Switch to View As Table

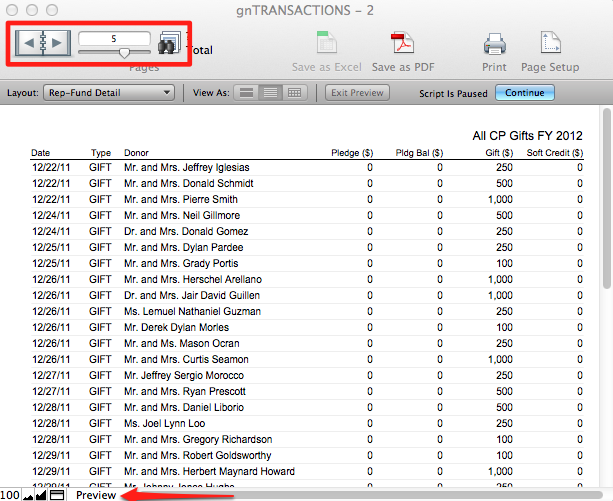pos(294,92)
